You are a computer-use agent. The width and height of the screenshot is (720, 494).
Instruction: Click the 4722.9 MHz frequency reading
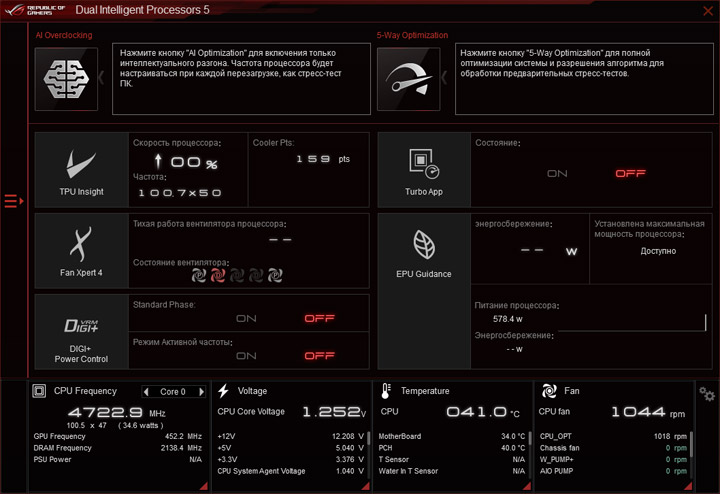tap(117, 412)
